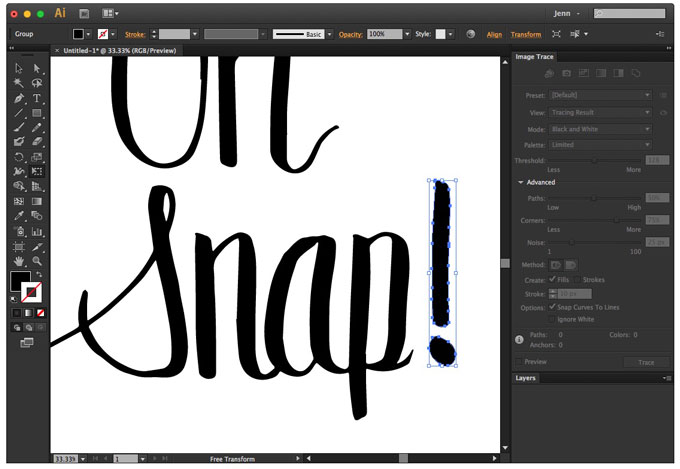Select the Direct Selection tool

point(37,68)
